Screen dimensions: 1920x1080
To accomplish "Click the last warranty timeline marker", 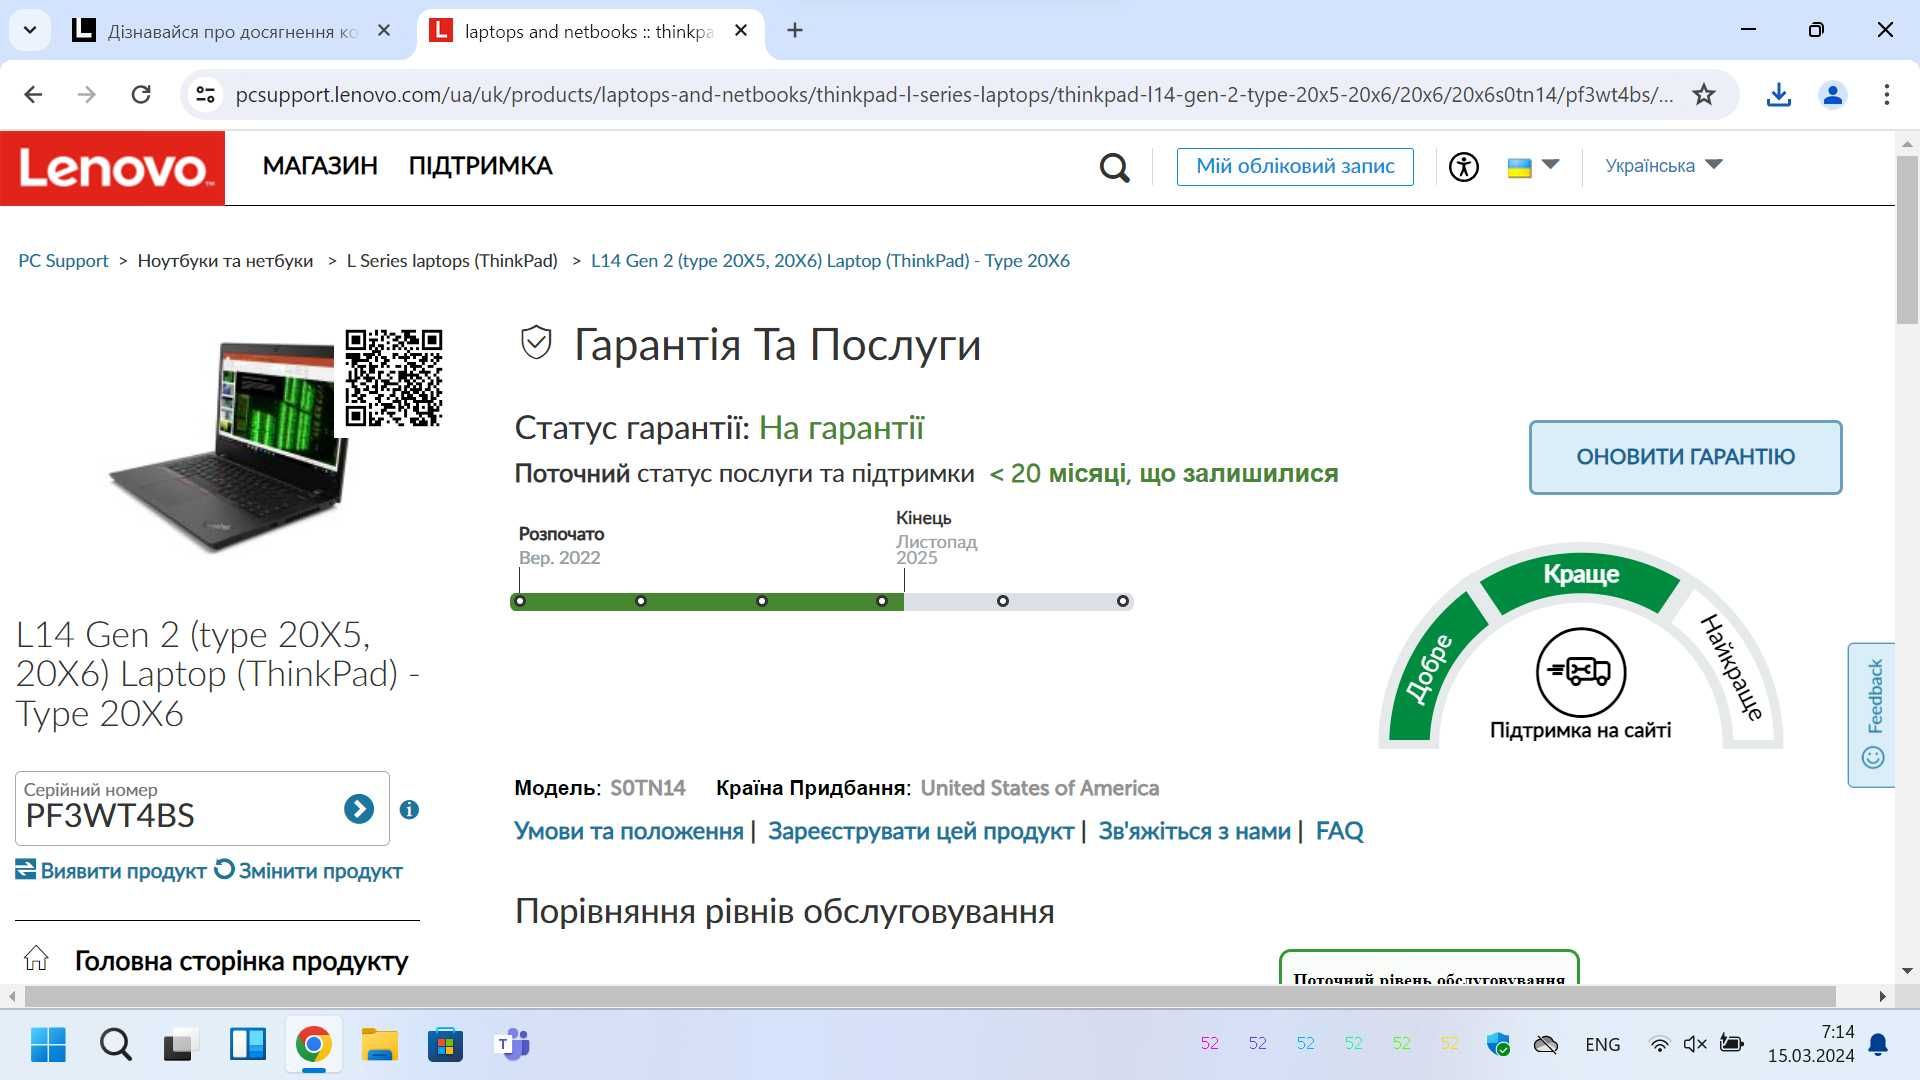I will click(x=1123, y=601).
